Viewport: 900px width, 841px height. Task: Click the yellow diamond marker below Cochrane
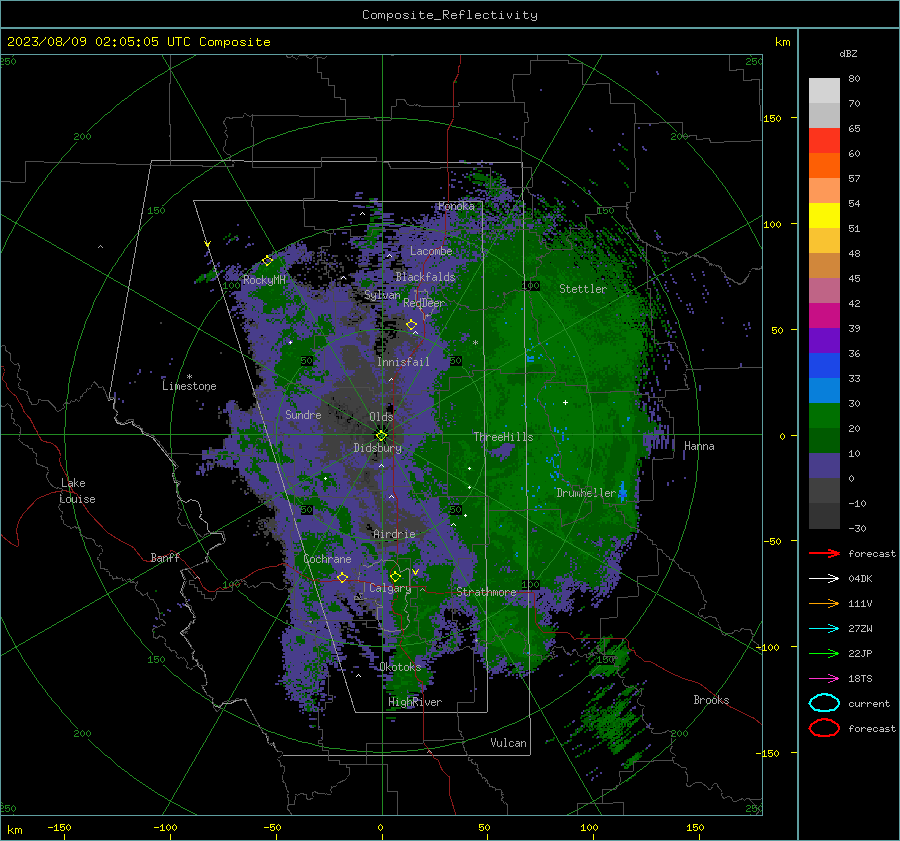click(342, 577)
